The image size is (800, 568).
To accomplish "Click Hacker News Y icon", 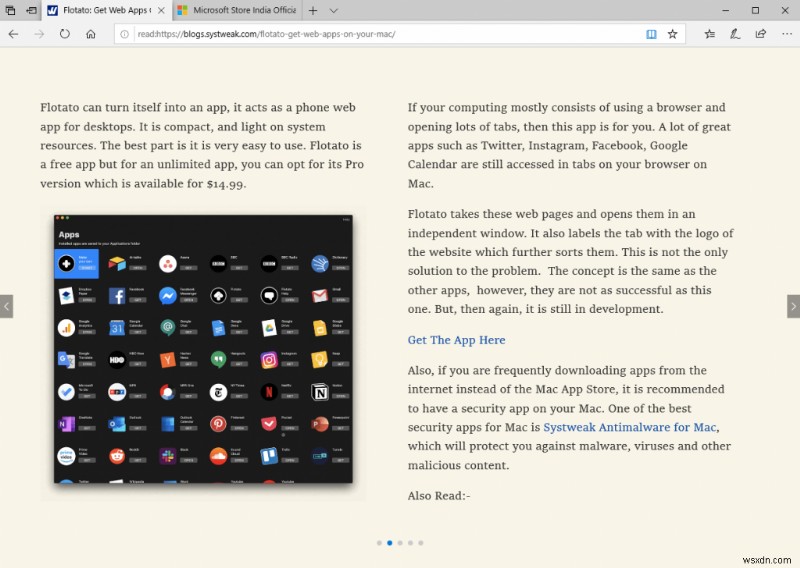I will [167, 360].
